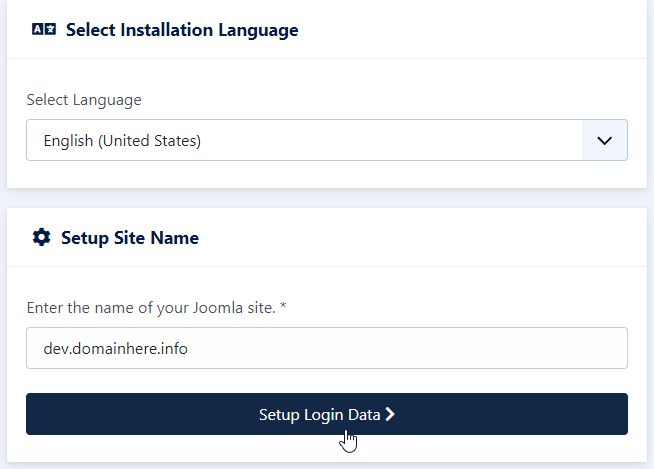
Task: Click the Setup Login Data label text
Action: coord(319,415)
